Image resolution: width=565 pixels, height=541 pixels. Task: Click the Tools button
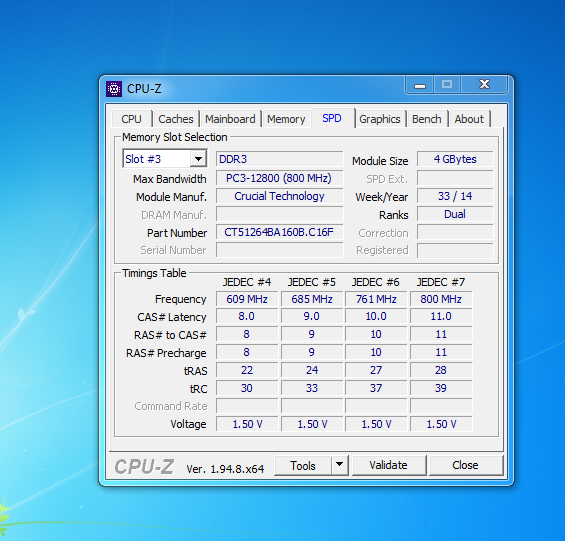point(303,465)
